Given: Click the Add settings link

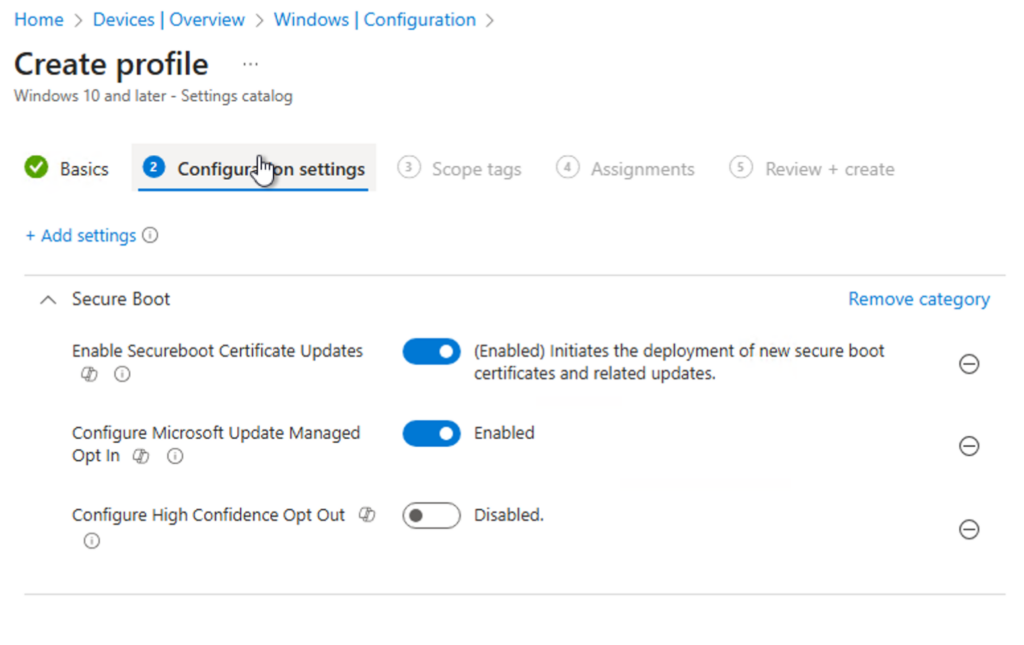Looking at the screenshot, I should pos(81,236).
